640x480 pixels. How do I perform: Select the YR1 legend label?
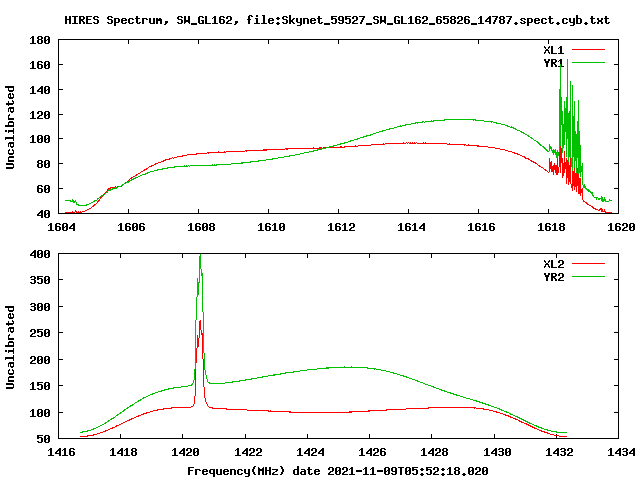click(x=553, y=63)
